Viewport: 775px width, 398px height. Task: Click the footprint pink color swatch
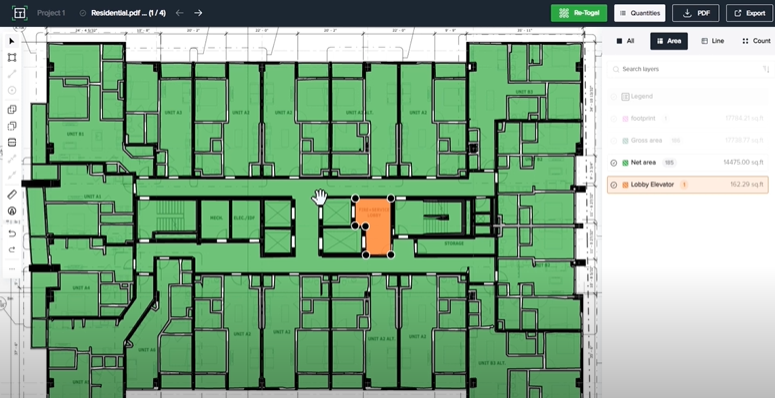point(625,119)
